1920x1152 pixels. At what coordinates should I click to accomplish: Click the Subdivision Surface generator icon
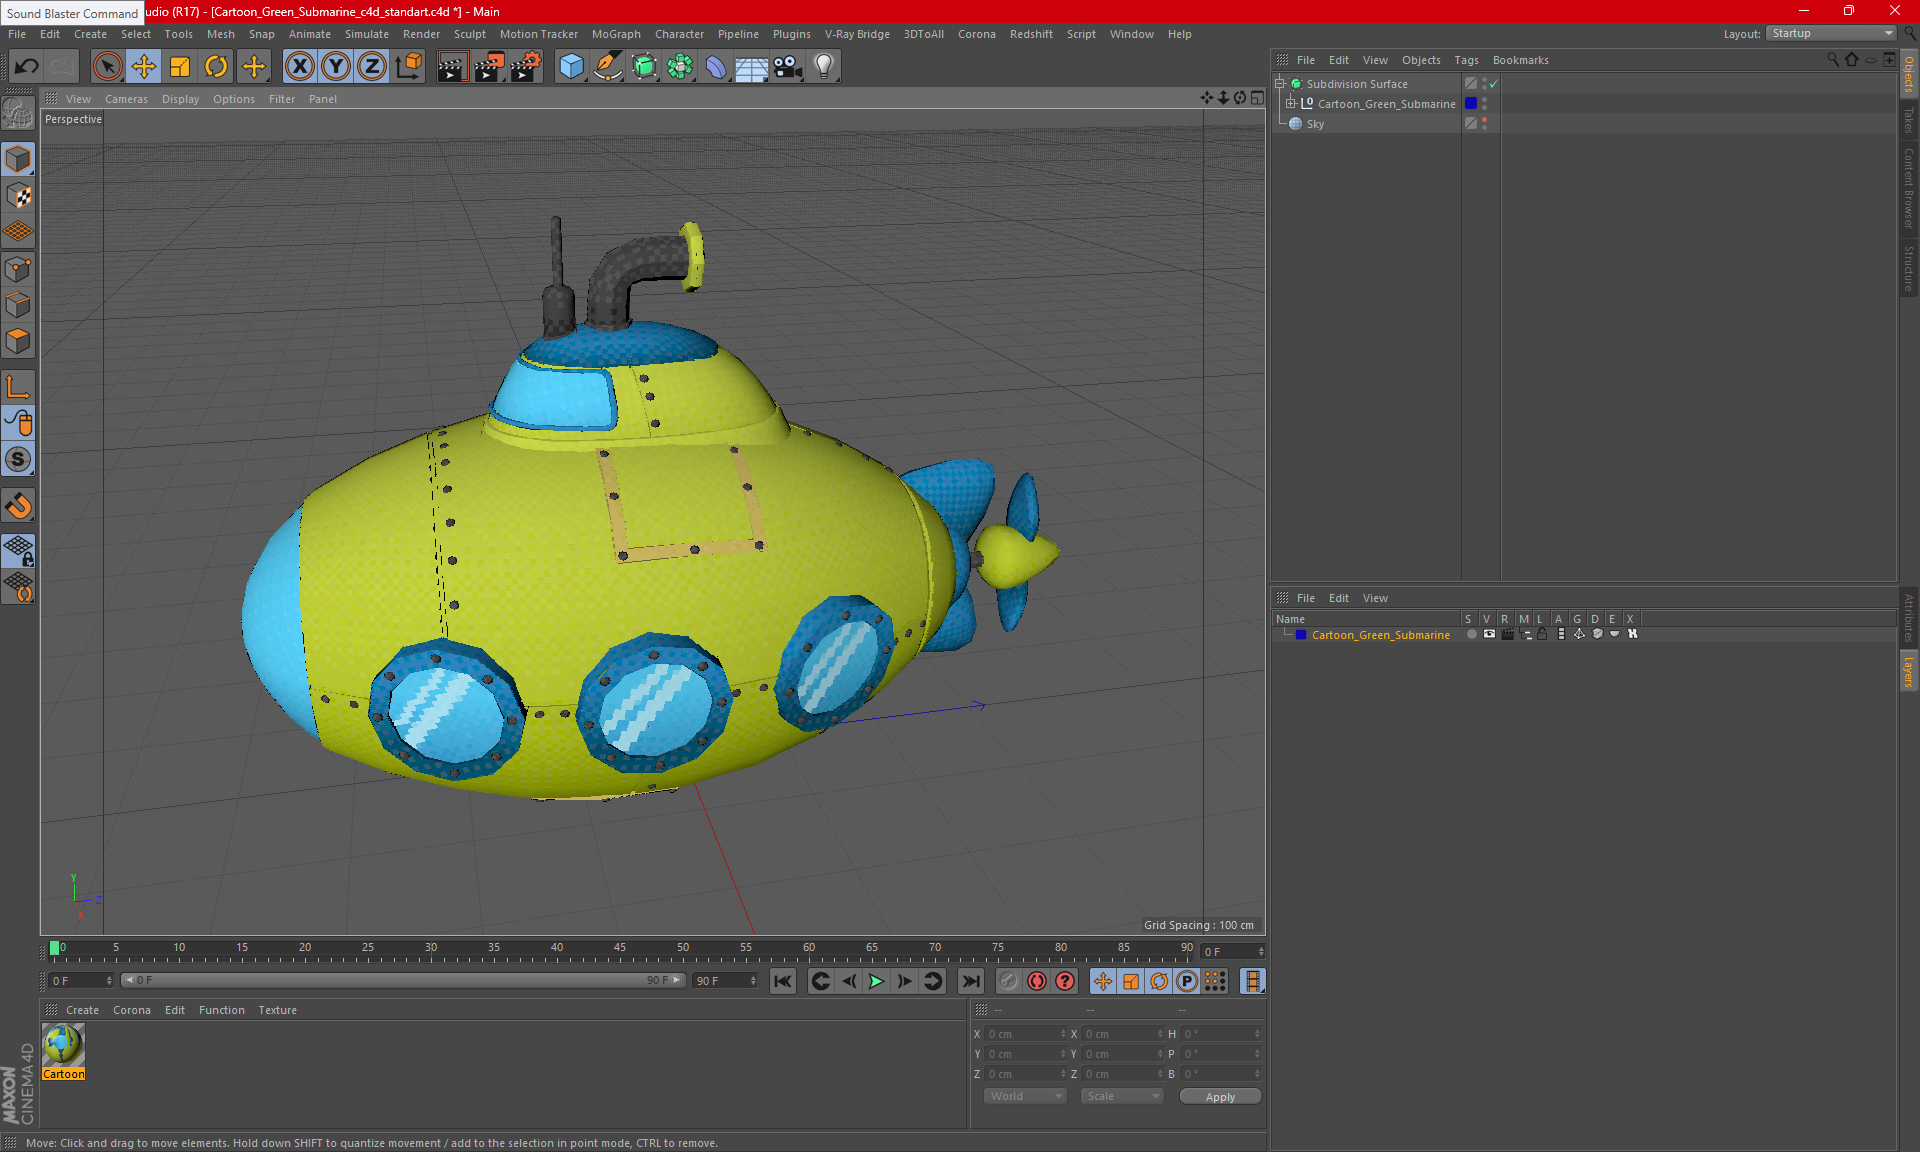(644, 67)
